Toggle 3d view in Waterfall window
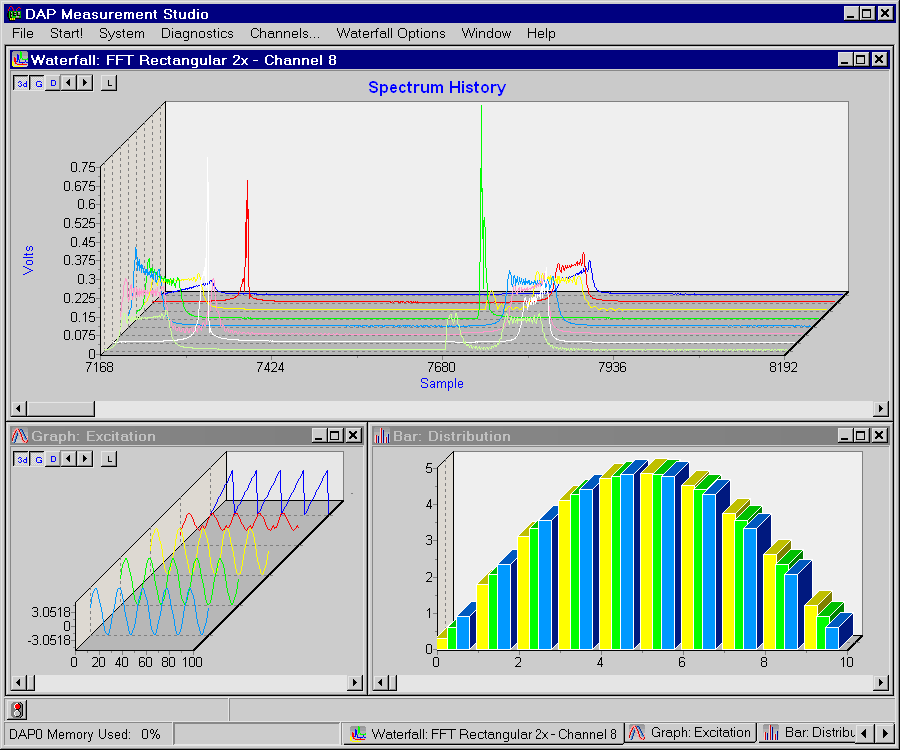The image size is (900, 750). click(21, 83)
